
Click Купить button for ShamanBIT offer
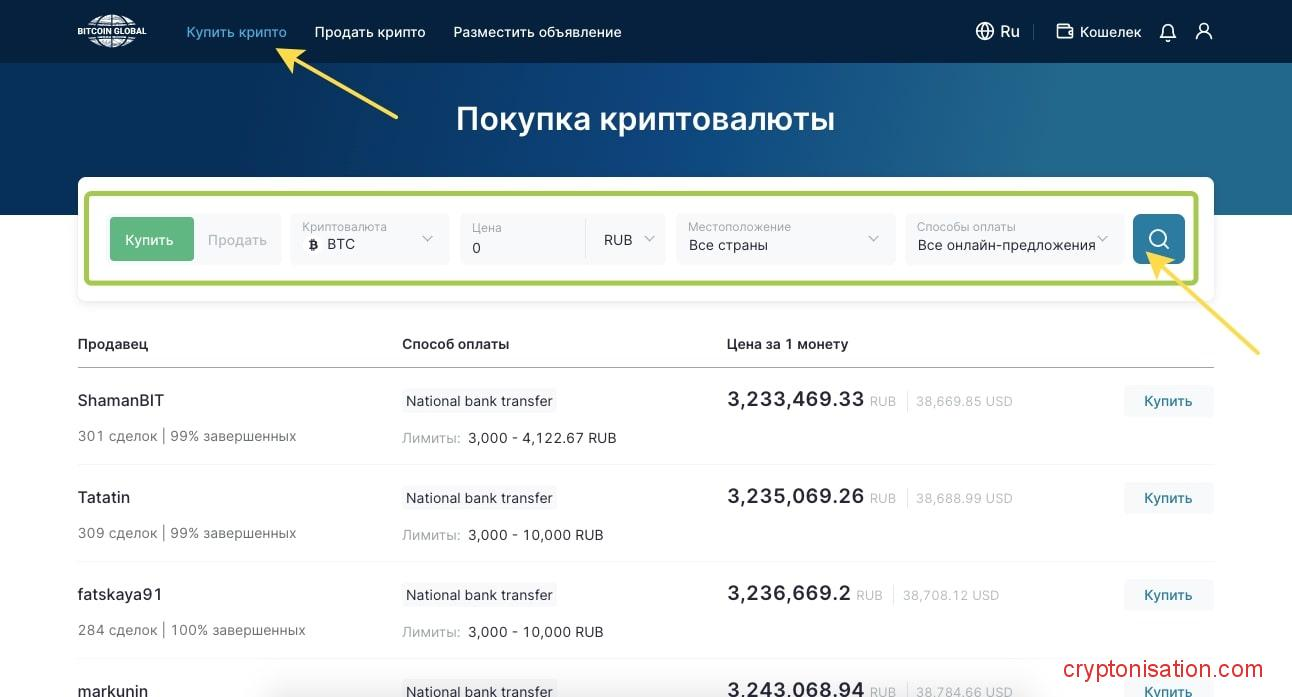tap(1168, 401)
